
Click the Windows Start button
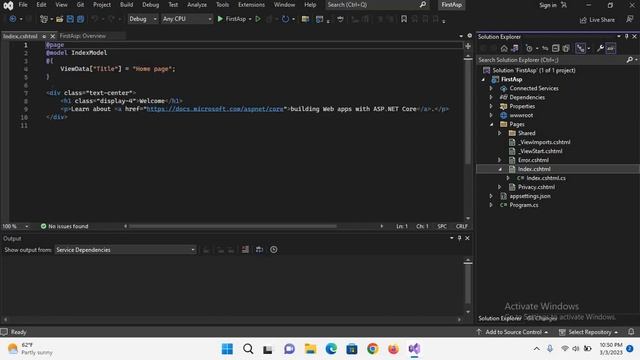click(x=227, y=349)
